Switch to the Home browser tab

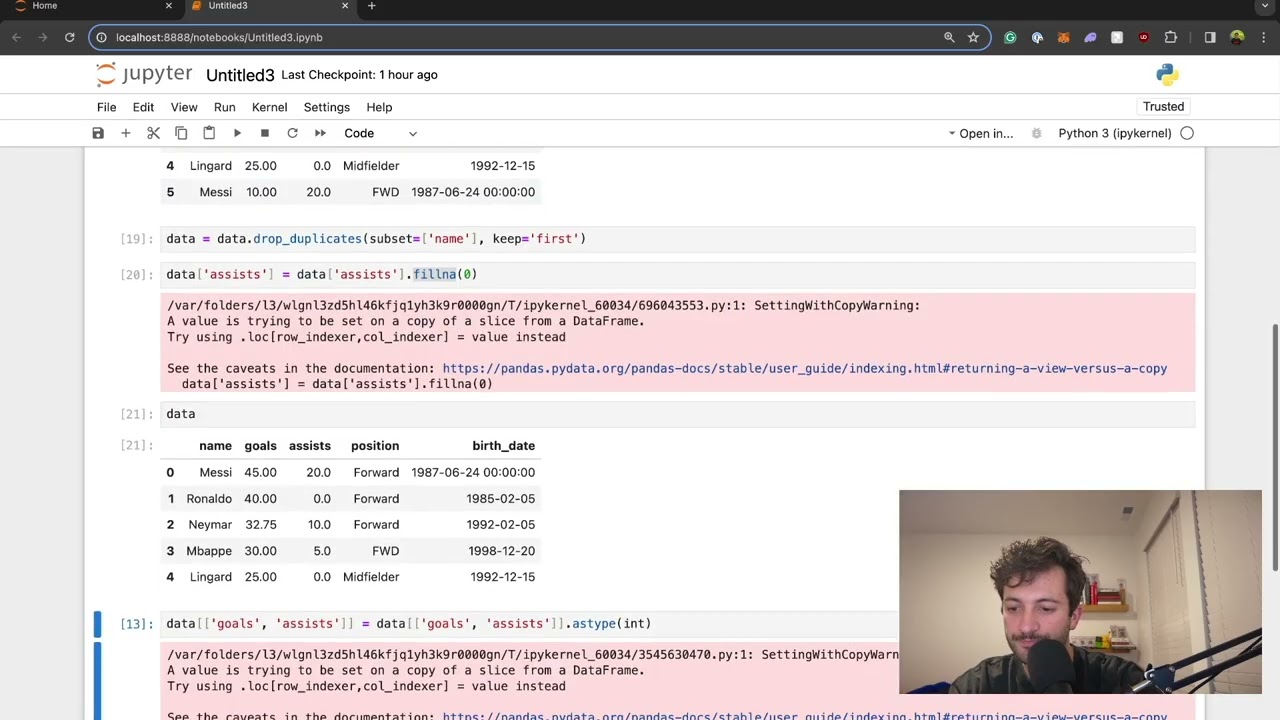[x=90, y=6]
